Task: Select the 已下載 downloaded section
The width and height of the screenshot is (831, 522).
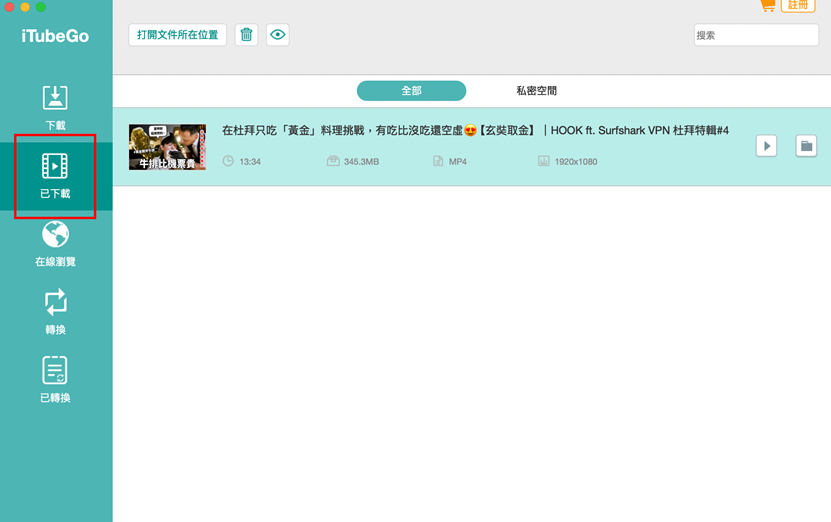Action: point(55,174)
